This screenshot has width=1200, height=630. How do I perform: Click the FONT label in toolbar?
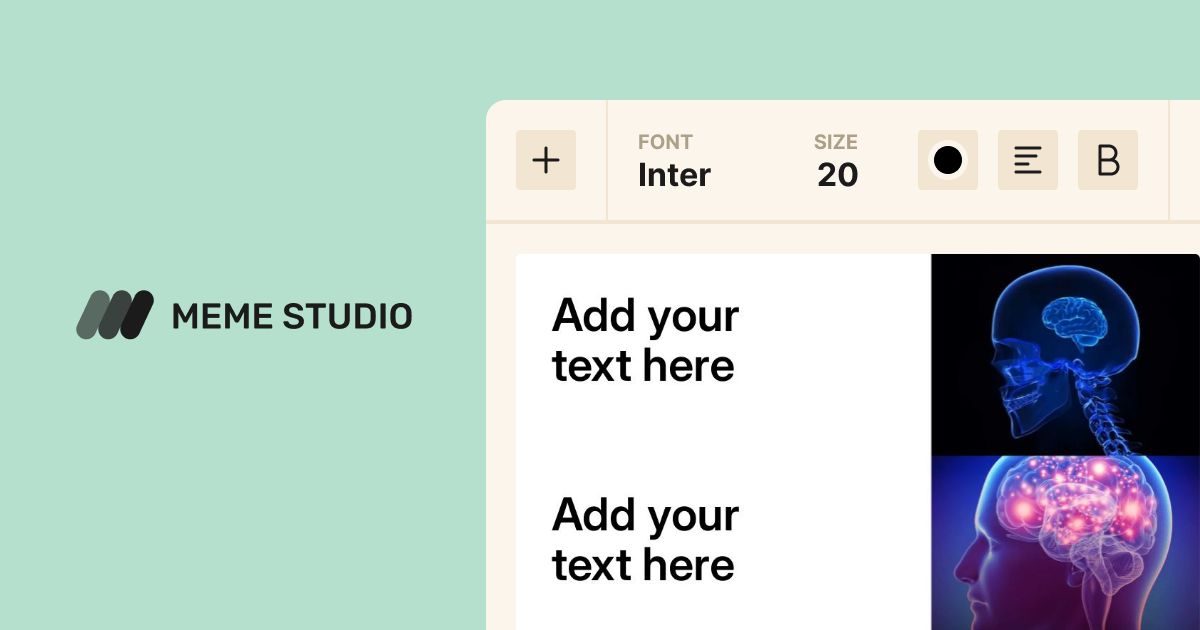coord(665,142)
